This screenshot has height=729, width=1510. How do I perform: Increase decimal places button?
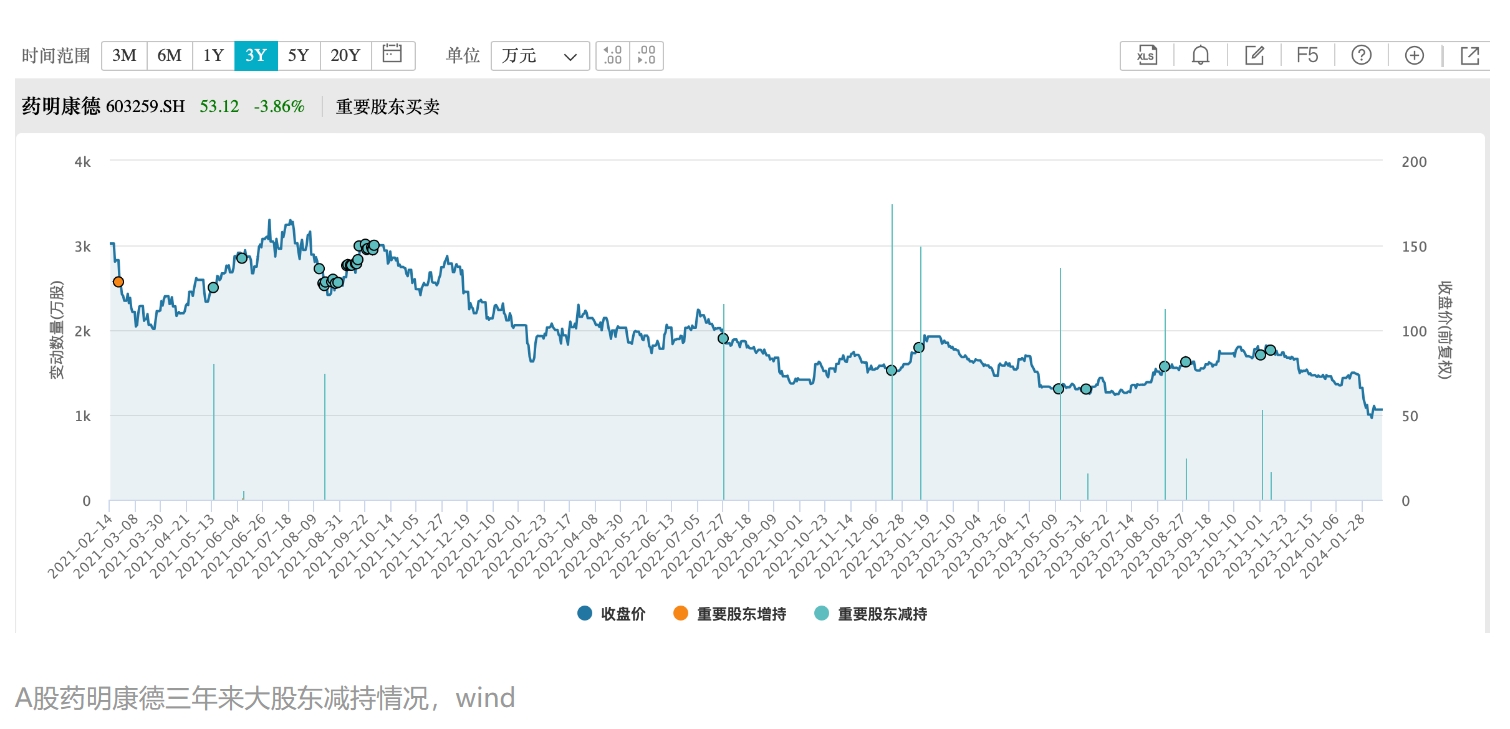(613, 56)
